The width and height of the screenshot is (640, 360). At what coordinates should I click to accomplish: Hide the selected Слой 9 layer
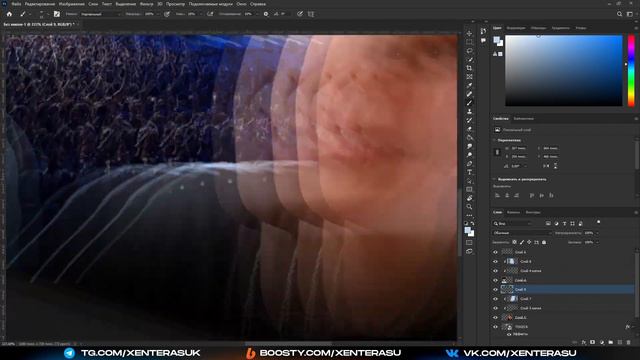tap(495, 289)
